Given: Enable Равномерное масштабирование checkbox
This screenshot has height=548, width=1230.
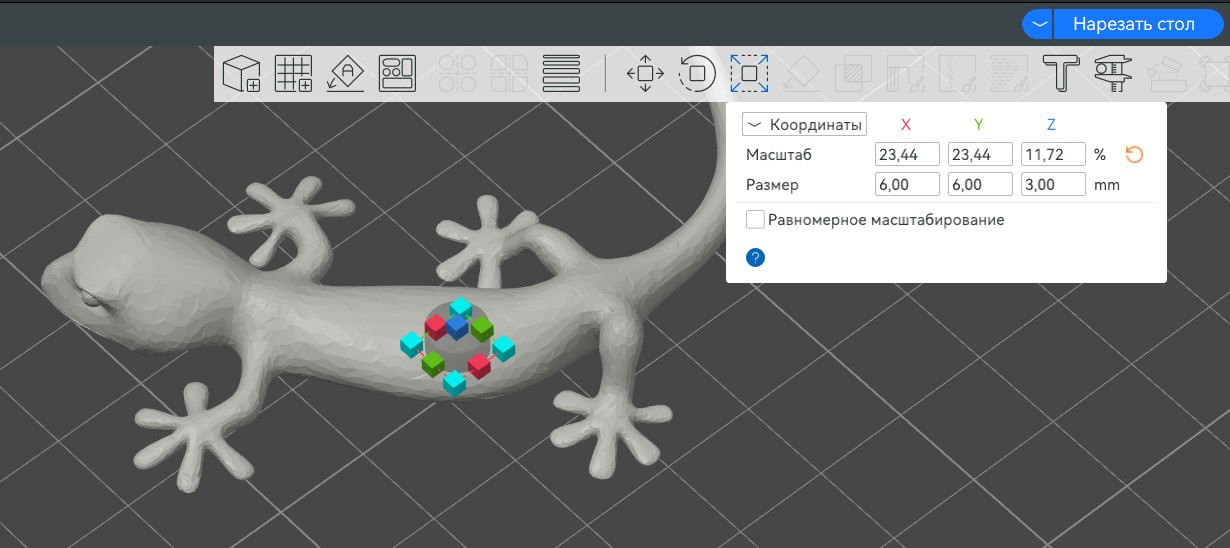Looking at the screenshot, I should coord(756,219).
